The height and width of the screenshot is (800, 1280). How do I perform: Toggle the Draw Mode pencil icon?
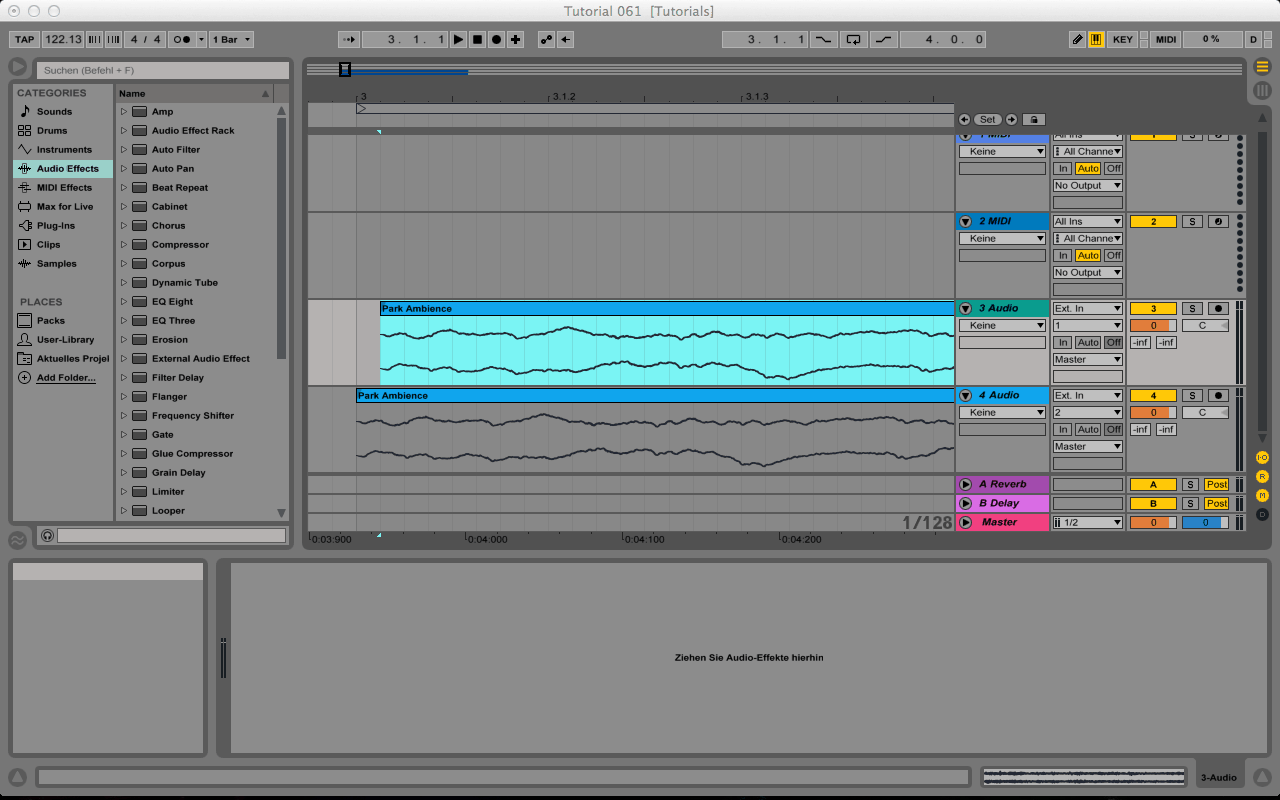tap(1077, 40)
